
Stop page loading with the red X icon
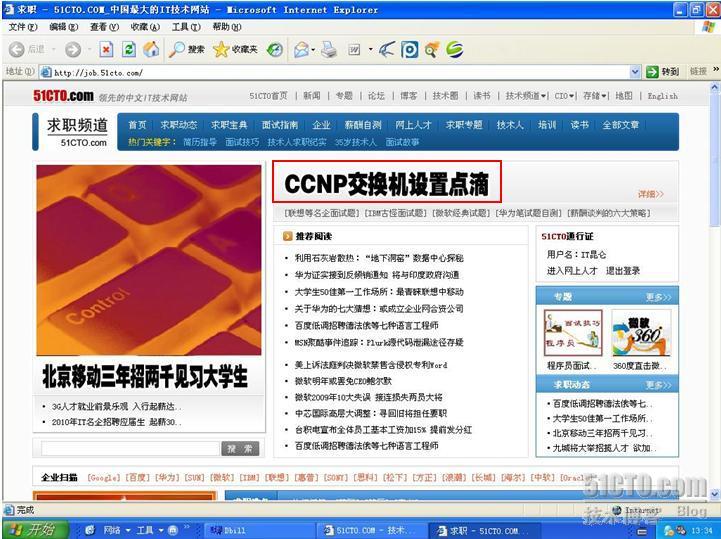pyautogui.click(x=106, y=49)
